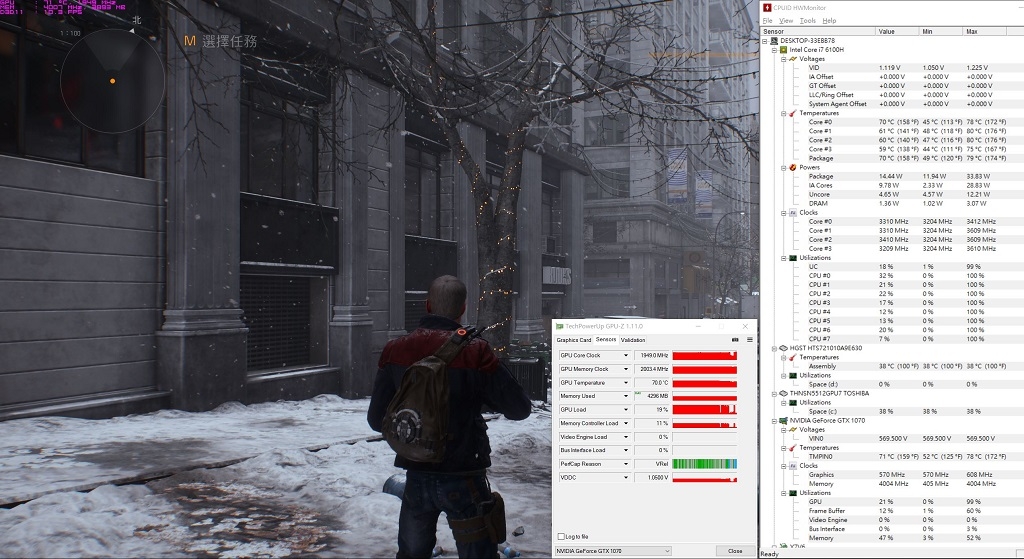The width and height of the screenshot is (1024, 559).
Task: Open the Tools menu in HWMonitor
Action: (x=807, y=21)
